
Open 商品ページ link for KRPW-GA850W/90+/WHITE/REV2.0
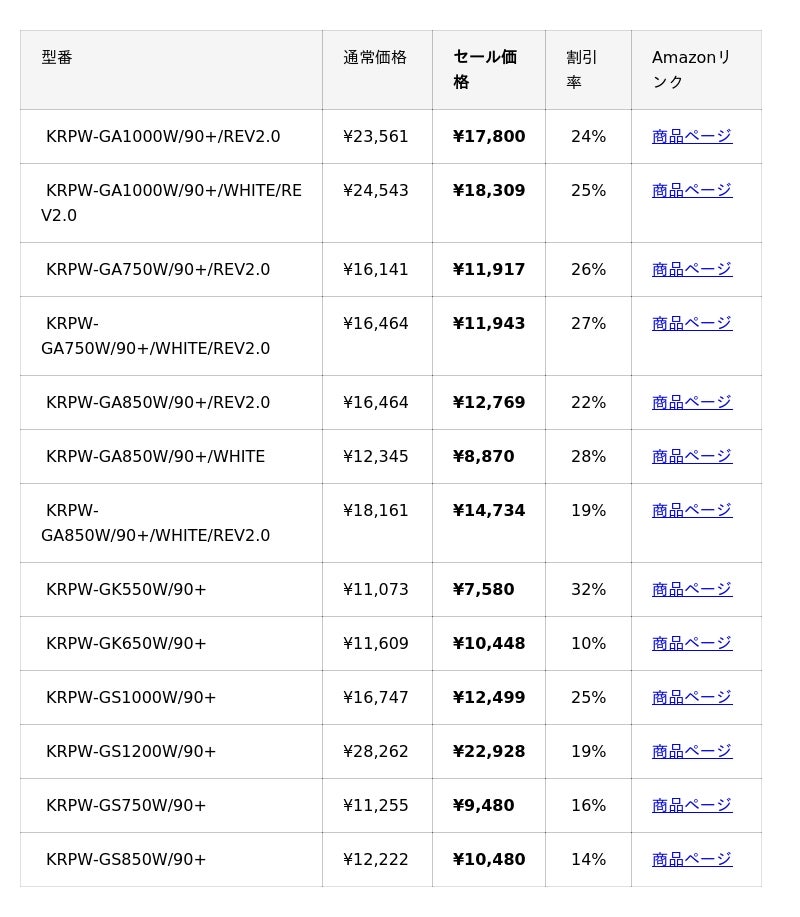click(692, 510)
